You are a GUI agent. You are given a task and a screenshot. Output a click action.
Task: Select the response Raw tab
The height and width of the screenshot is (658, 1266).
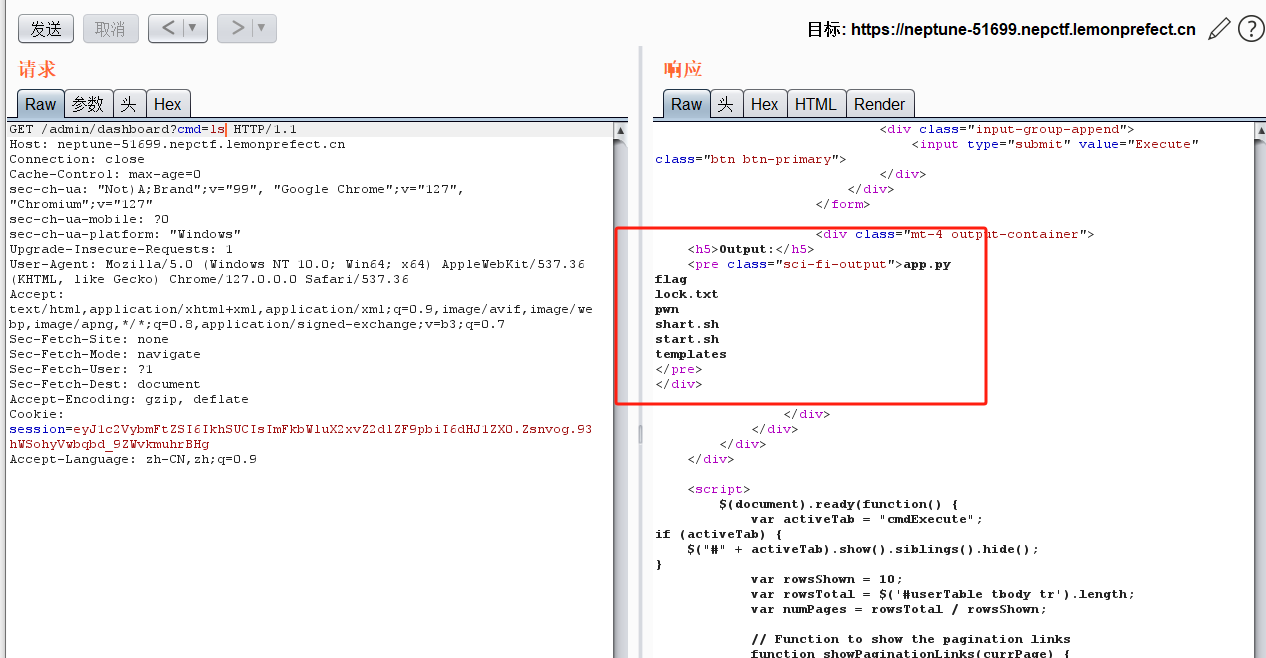[686, 104]
